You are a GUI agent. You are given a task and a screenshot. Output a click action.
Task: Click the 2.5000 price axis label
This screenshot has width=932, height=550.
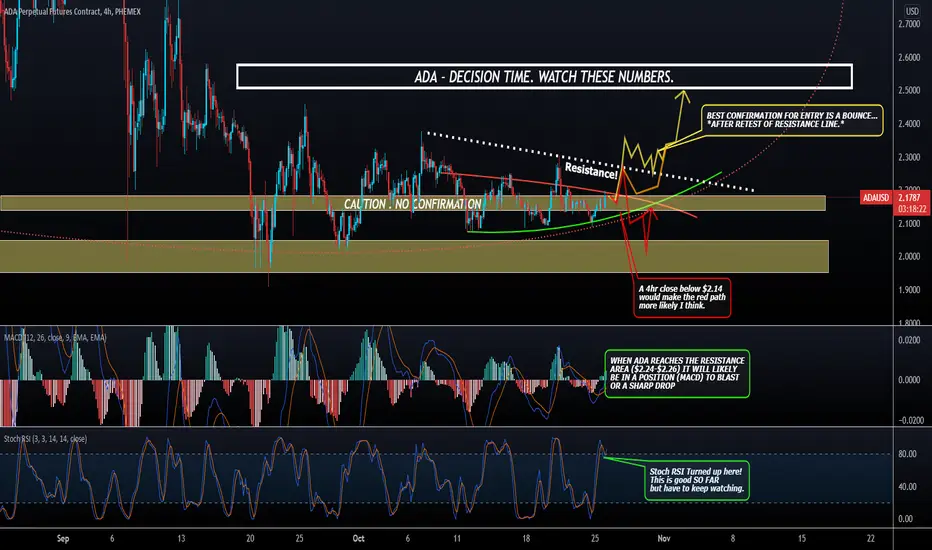909,90
